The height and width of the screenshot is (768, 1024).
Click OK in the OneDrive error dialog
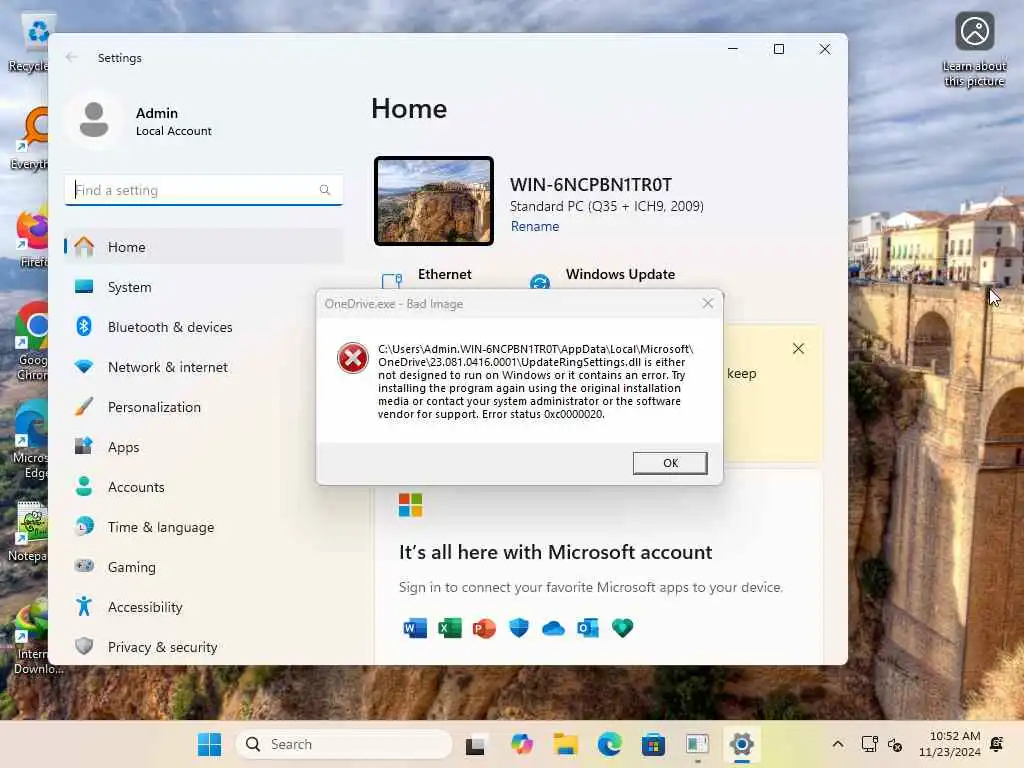669,463
